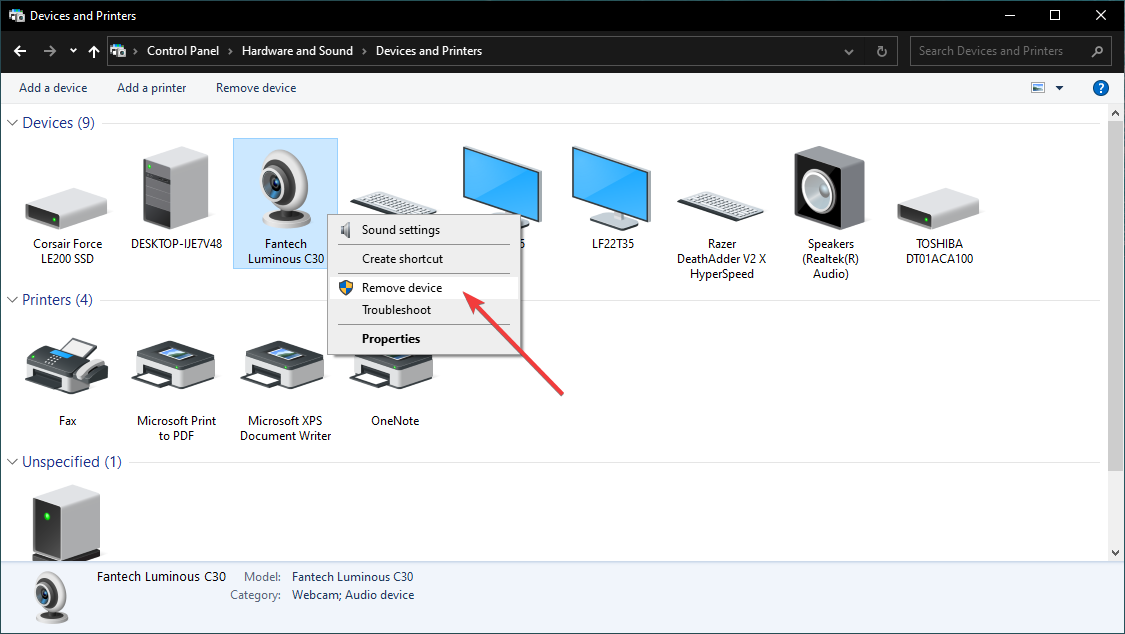Screen dimensions: 1125x634
Task: Click Webcam; Audio device category value
Action: click(x=353, y=595)
